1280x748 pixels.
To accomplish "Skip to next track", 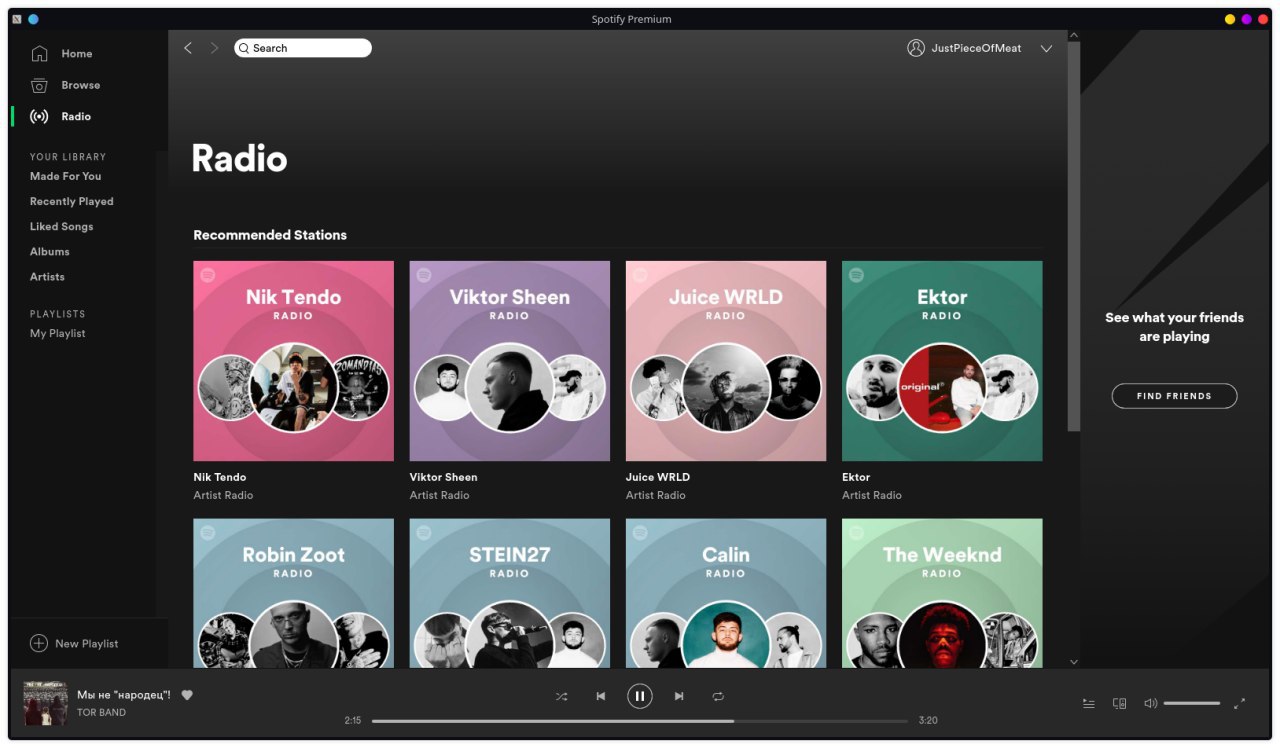I will (679, 696).
